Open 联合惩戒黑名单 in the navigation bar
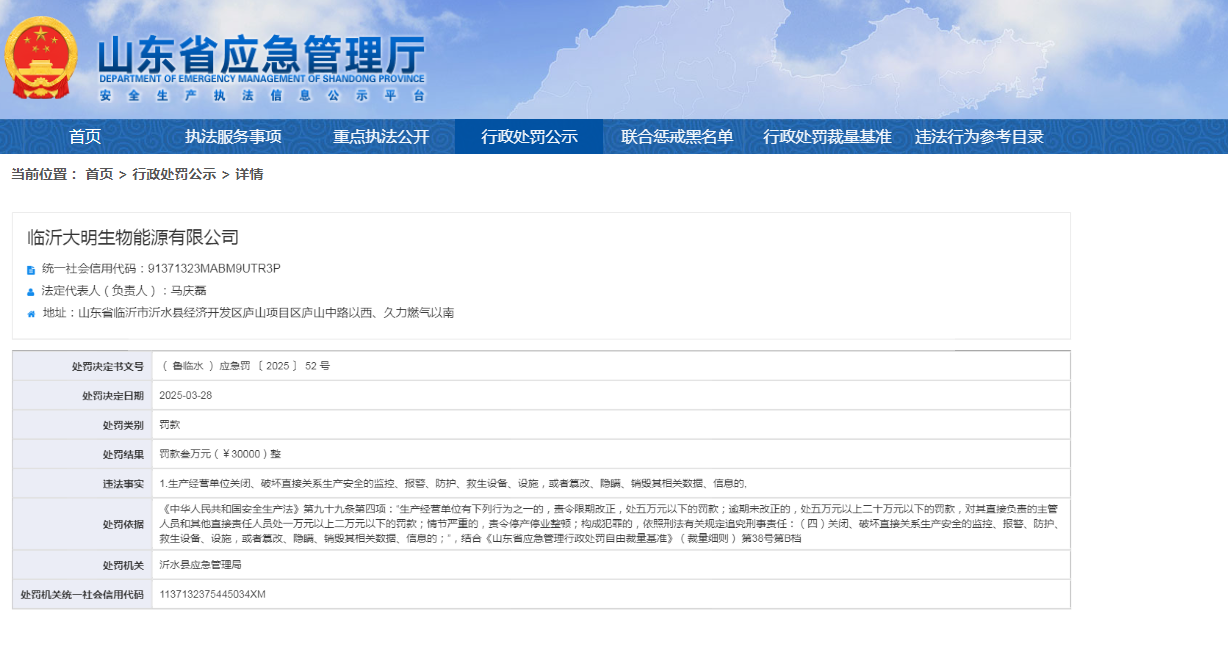This screenshot has width=1228, height=662. (677, 137)
